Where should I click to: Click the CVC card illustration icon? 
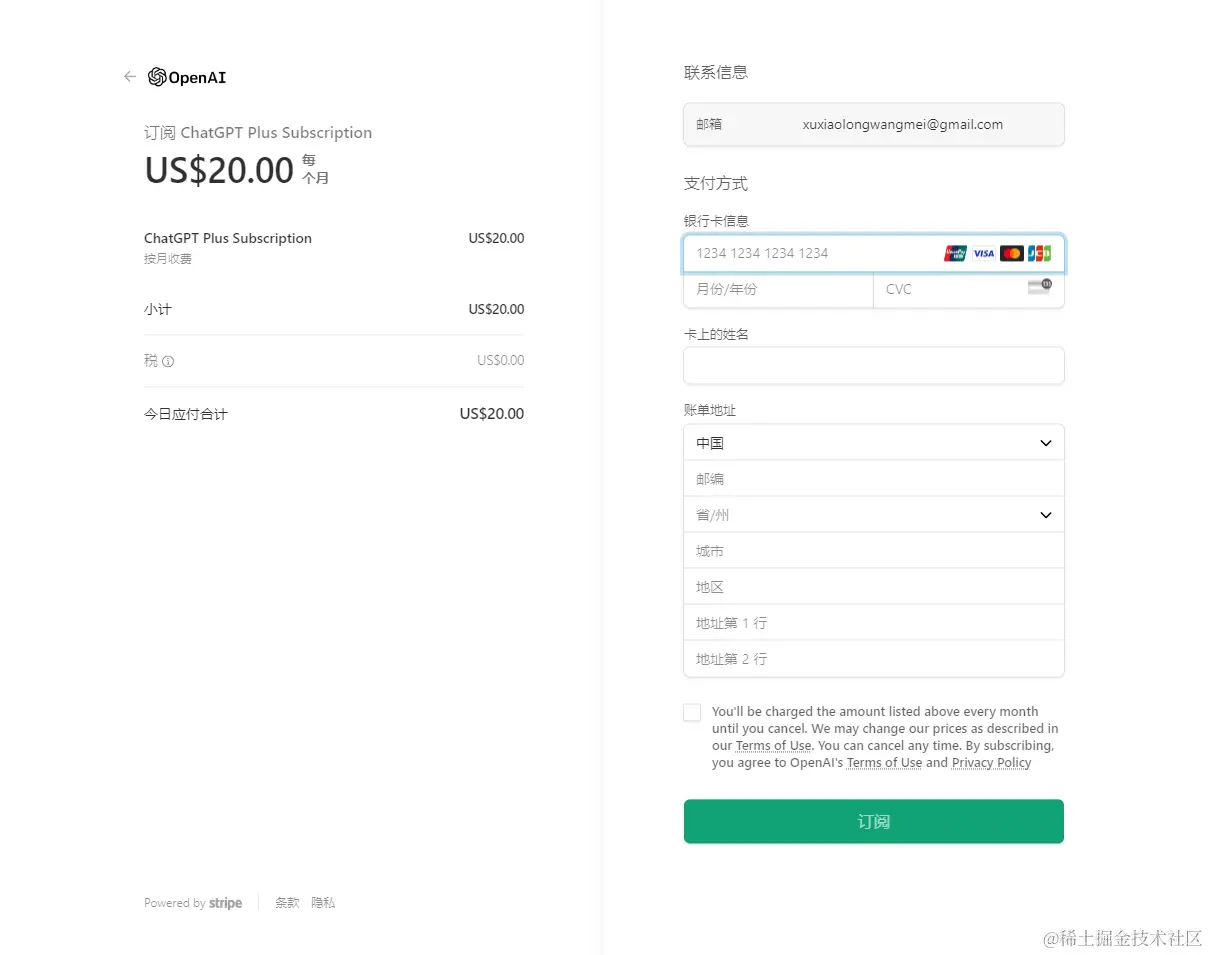1040,286
